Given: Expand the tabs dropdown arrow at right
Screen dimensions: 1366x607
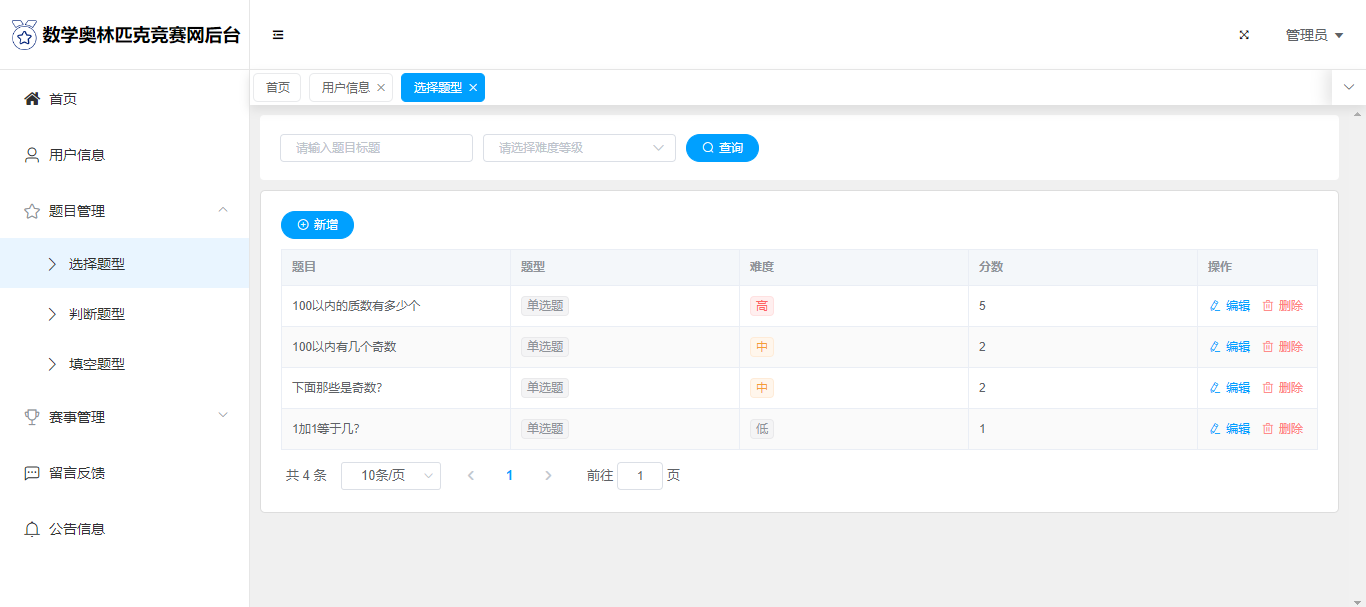Looking at the screenshot, I should pyautogui.click(x=1348, y=87).
